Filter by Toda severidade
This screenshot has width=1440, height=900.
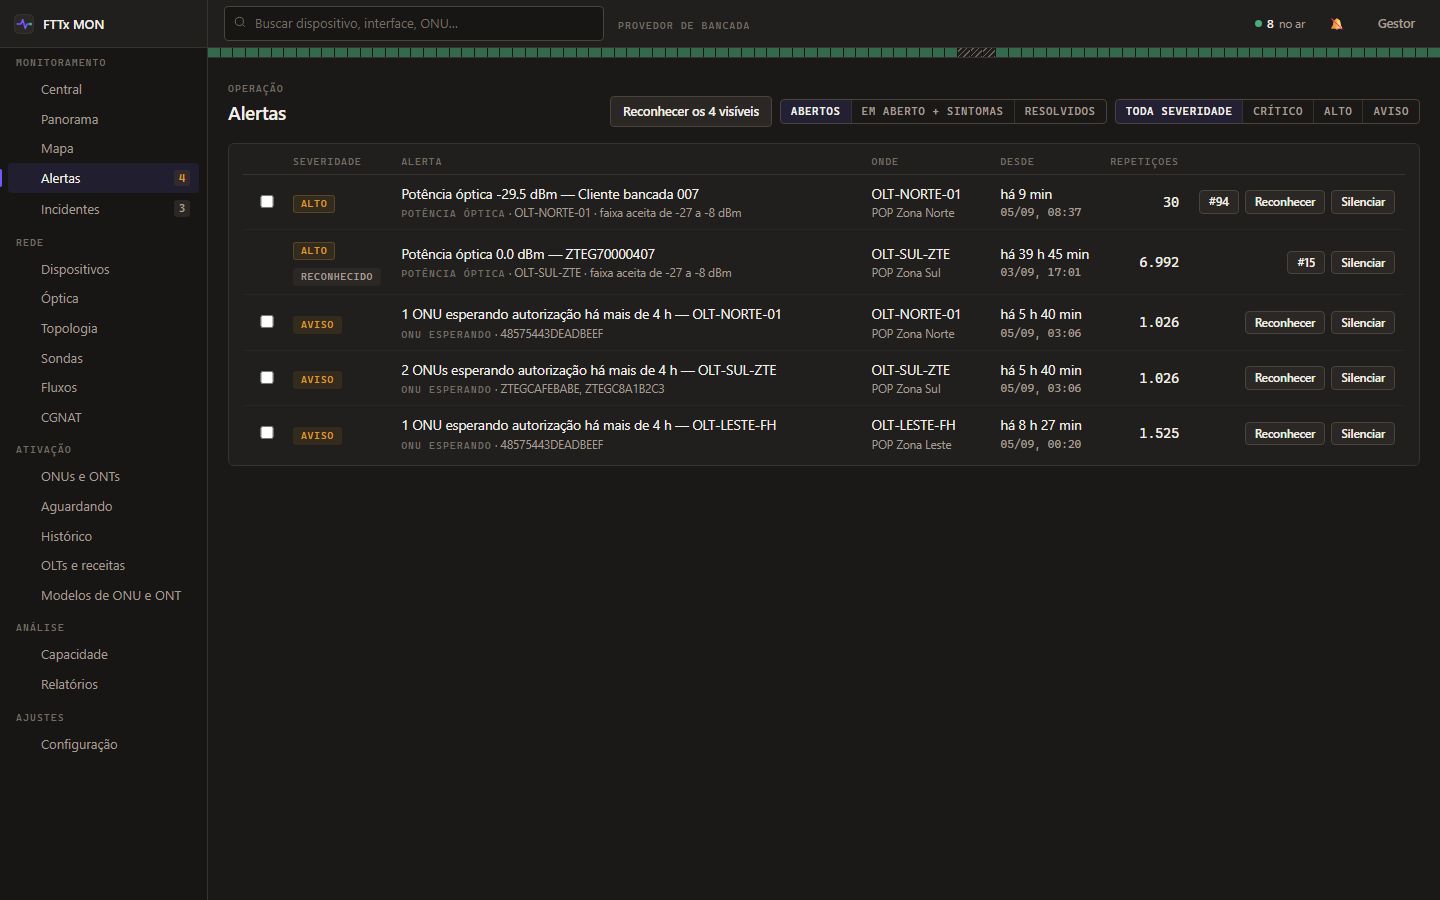coord(1179,111)
